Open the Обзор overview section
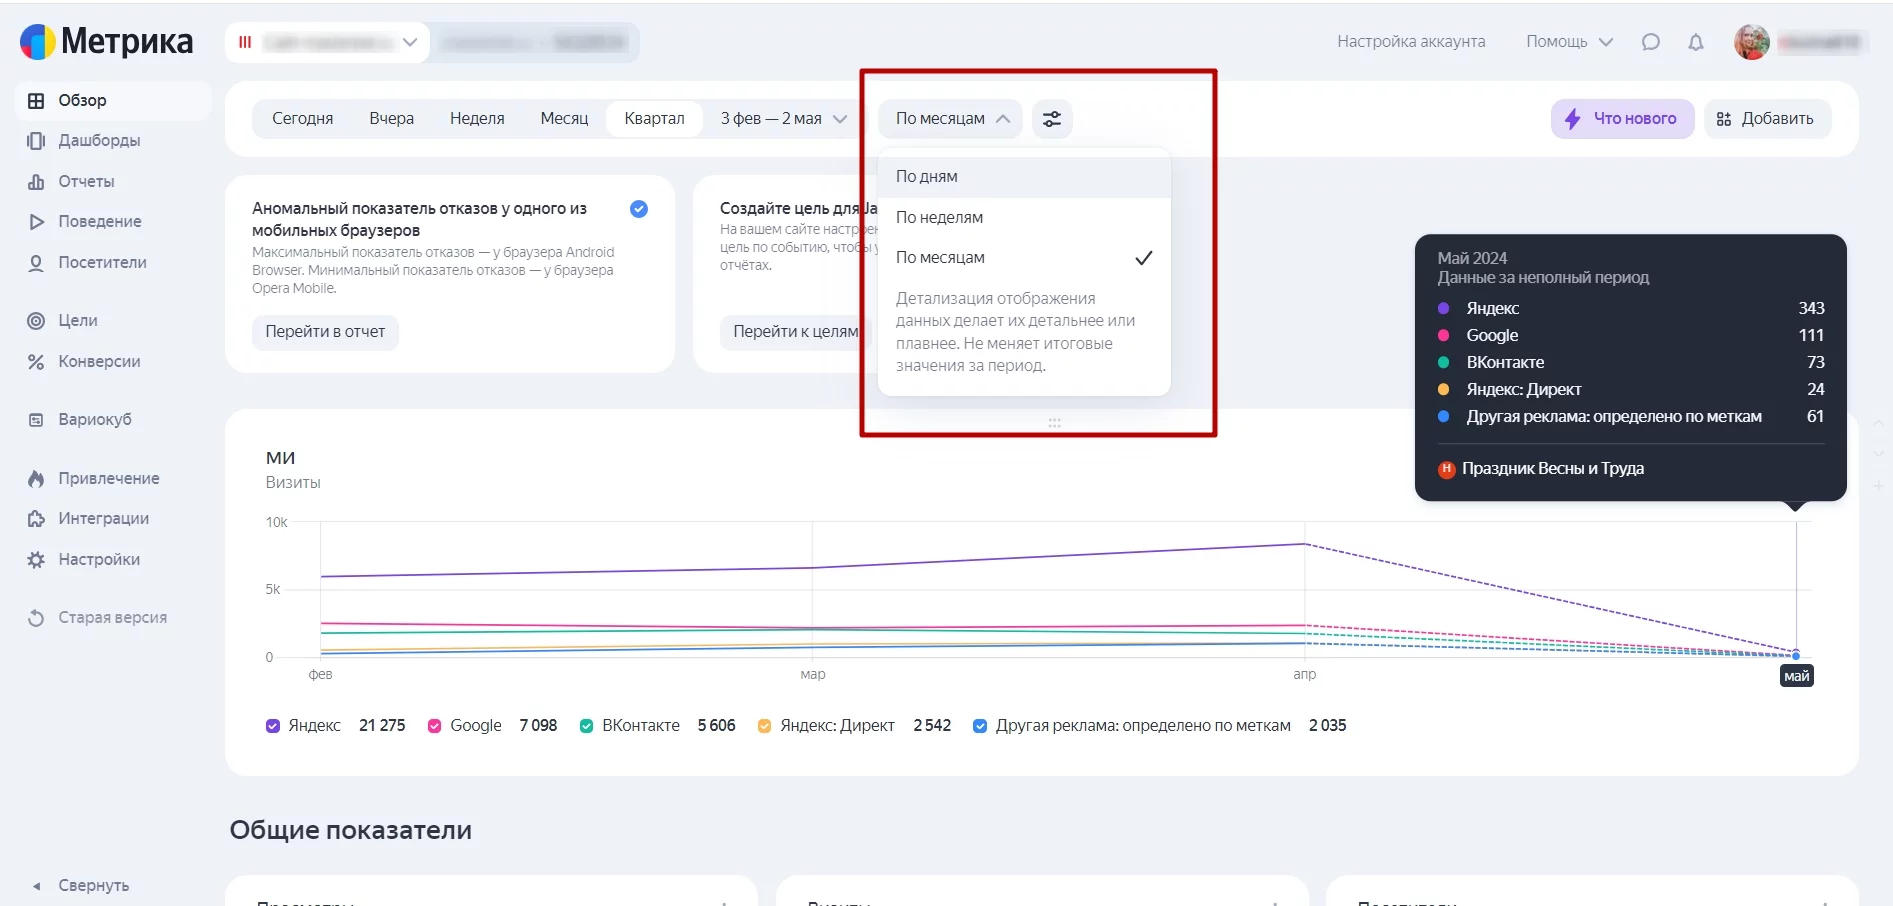This screenshot has height=906, width=1893. coord(113,100)
